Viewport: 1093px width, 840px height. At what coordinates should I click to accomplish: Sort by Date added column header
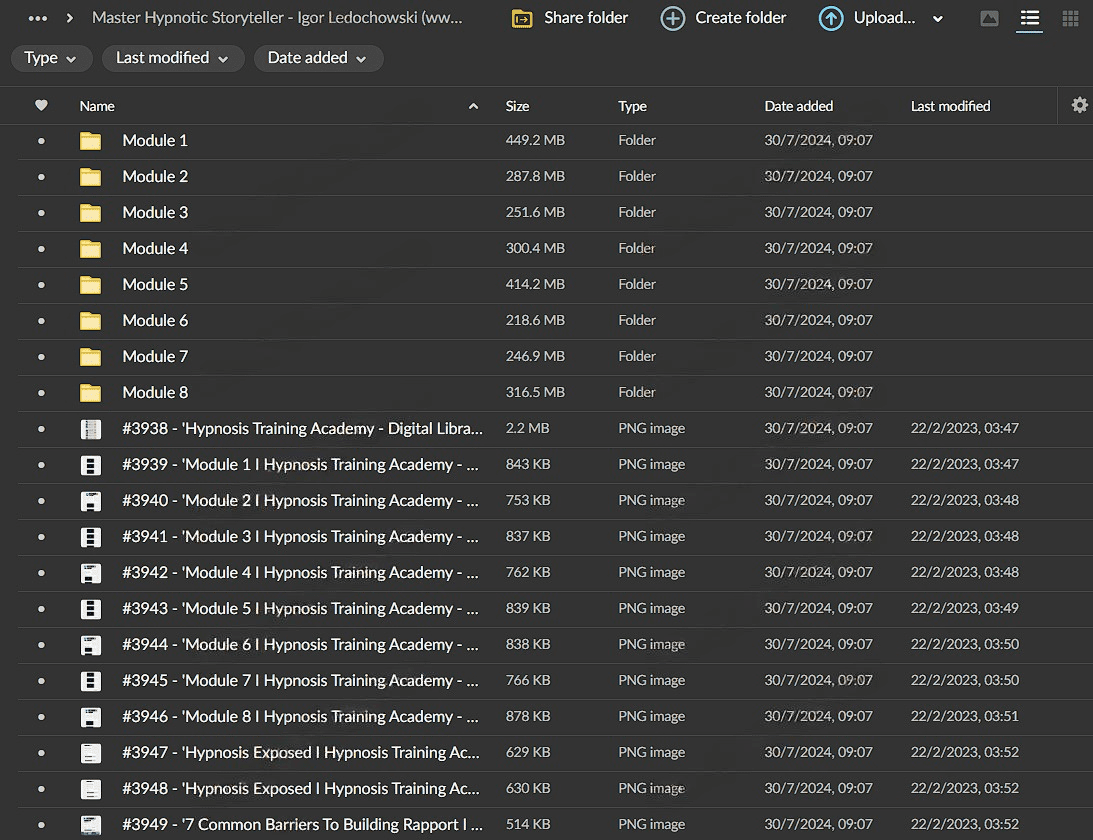798,106
